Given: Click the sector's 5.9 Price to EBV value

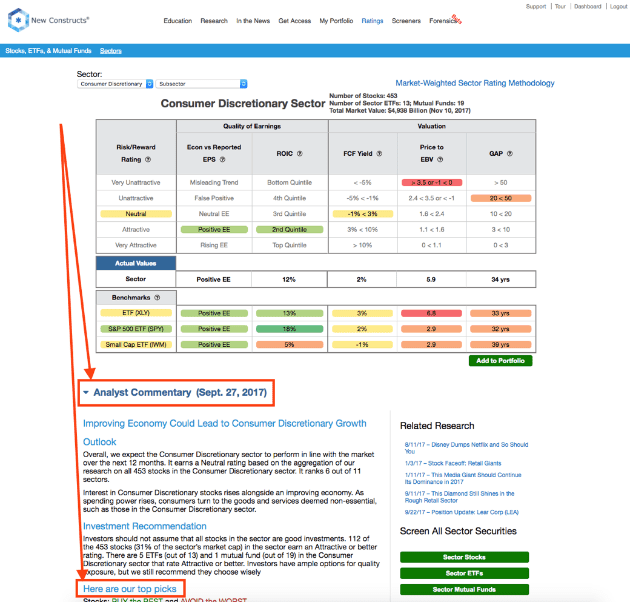Looking at the screenshot, I should point(431,279).
